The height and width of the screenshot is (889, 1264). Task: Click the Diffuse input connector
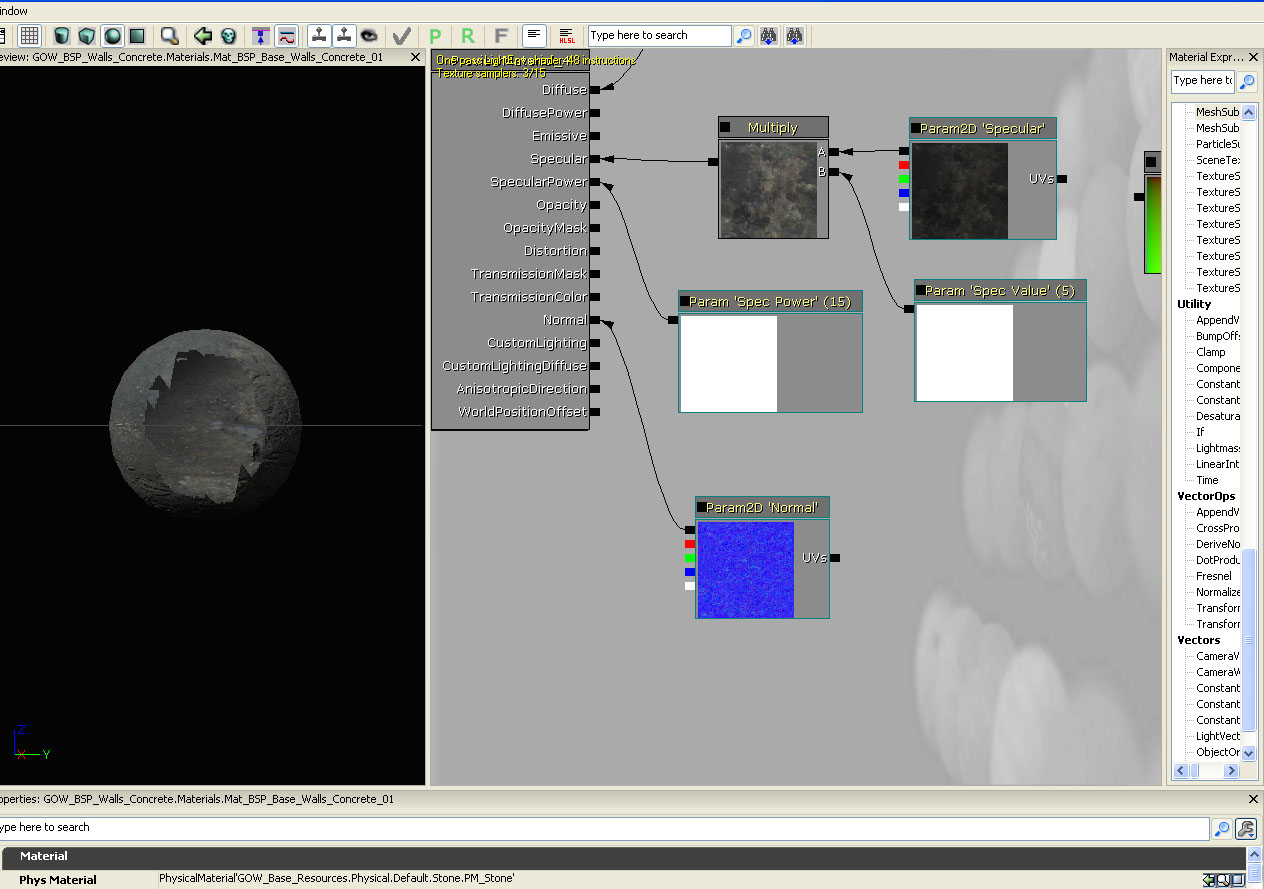(x=595, y=90)
